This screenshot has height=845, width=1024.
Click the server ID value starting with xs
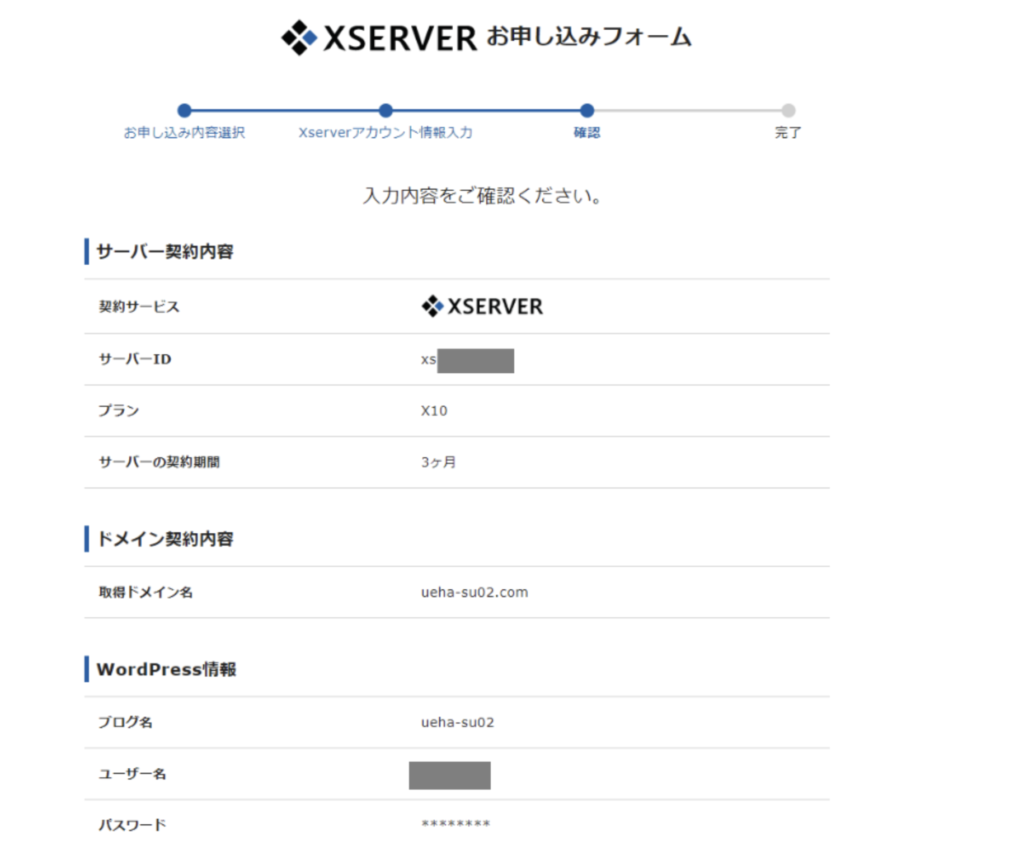coord(467,360)
